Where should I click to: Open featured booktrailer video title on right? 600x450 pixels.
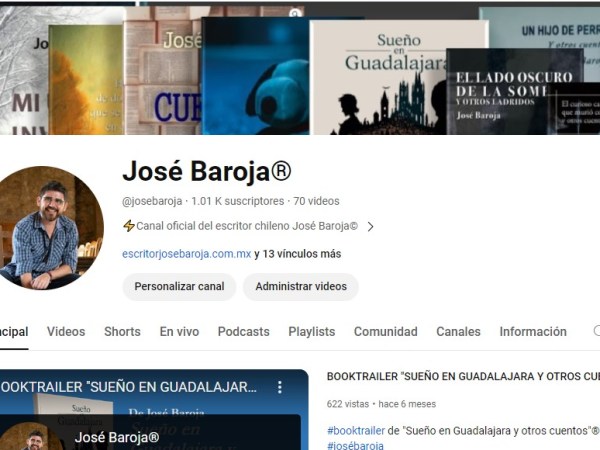pos(463,377)
